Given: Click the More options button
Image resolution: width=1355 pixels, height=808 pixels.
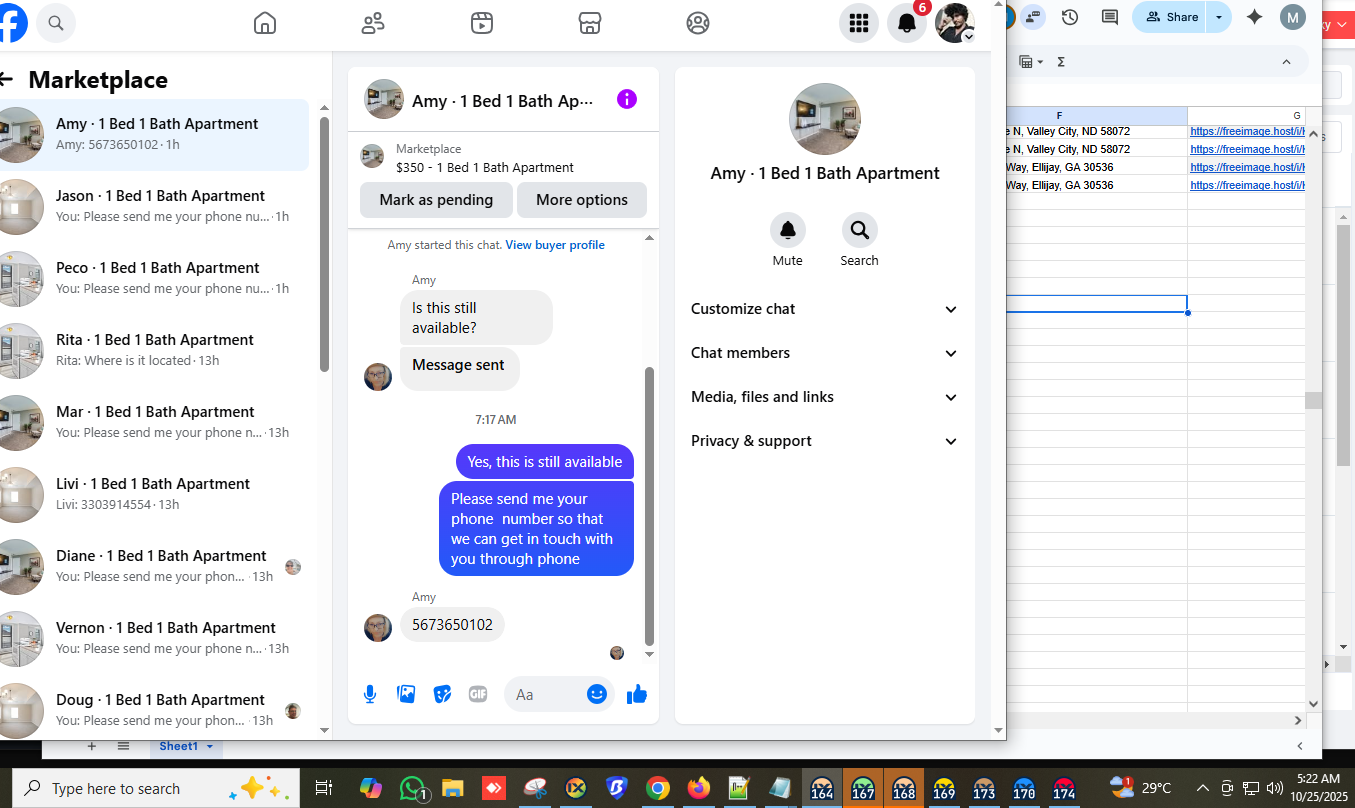Looking at the screenshot, I should pos(582,200).
